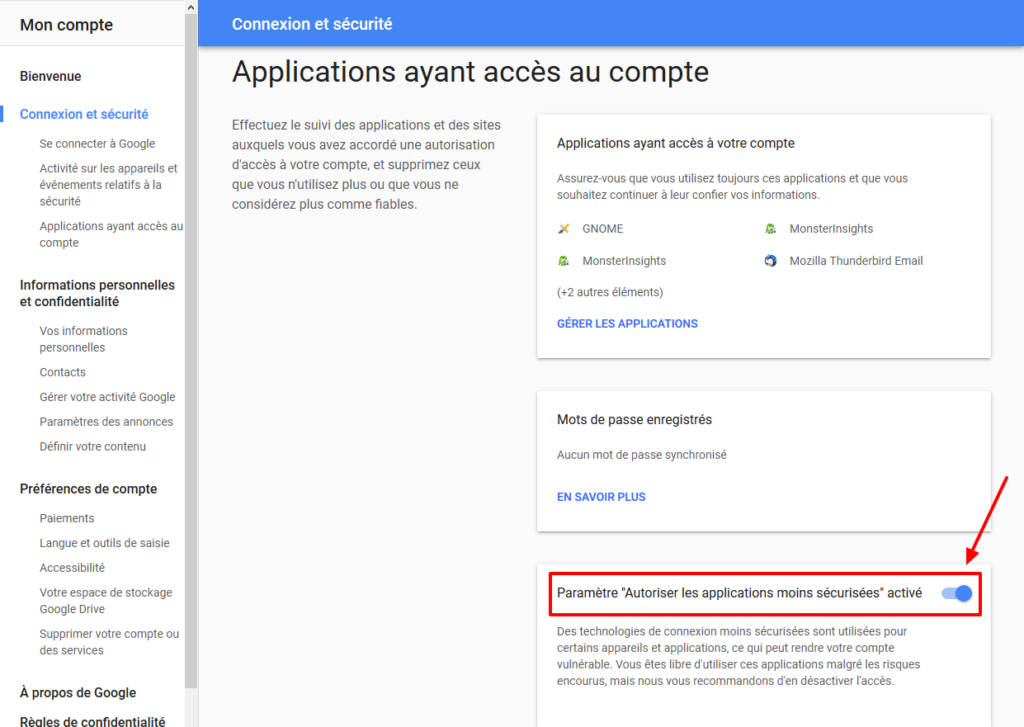1024x727 pixels.
Task: Click the Mozilla Thunderbird Email icon
Action: 768,260
